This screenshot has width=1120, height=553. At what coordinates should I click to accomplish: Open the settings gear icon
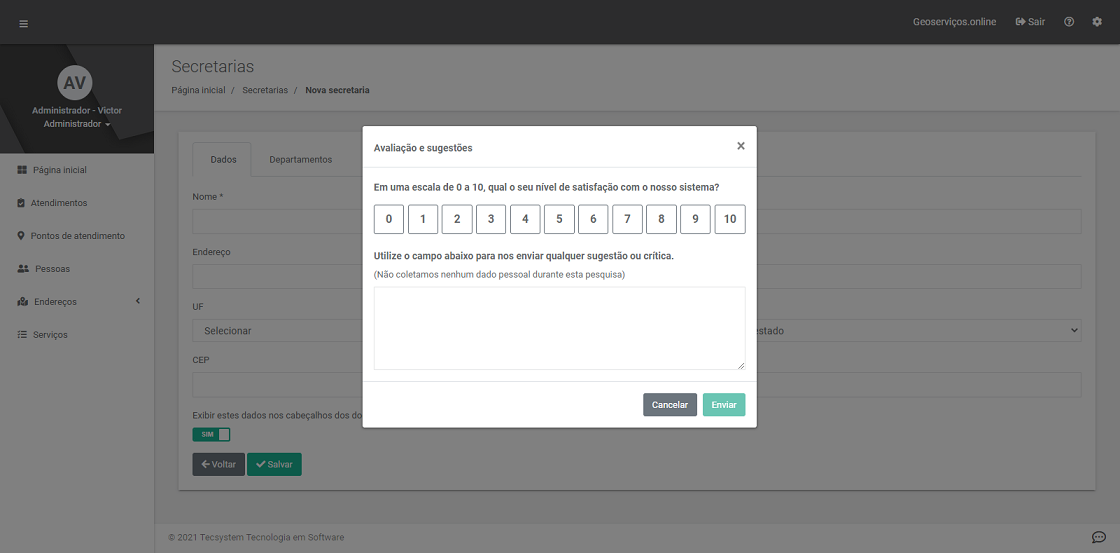(x=1097, y=22)
